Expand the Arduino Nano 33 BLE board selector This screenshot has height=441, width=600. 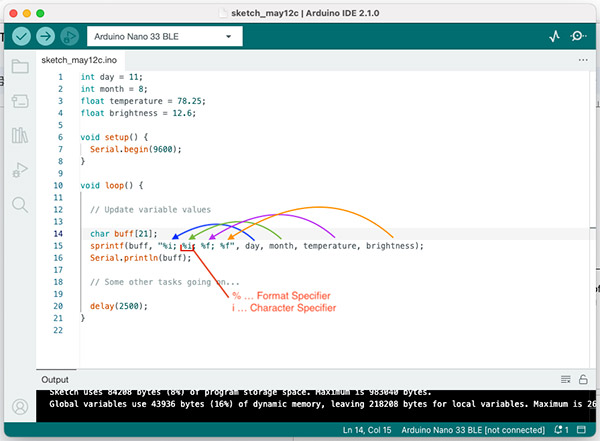[164, 36]
